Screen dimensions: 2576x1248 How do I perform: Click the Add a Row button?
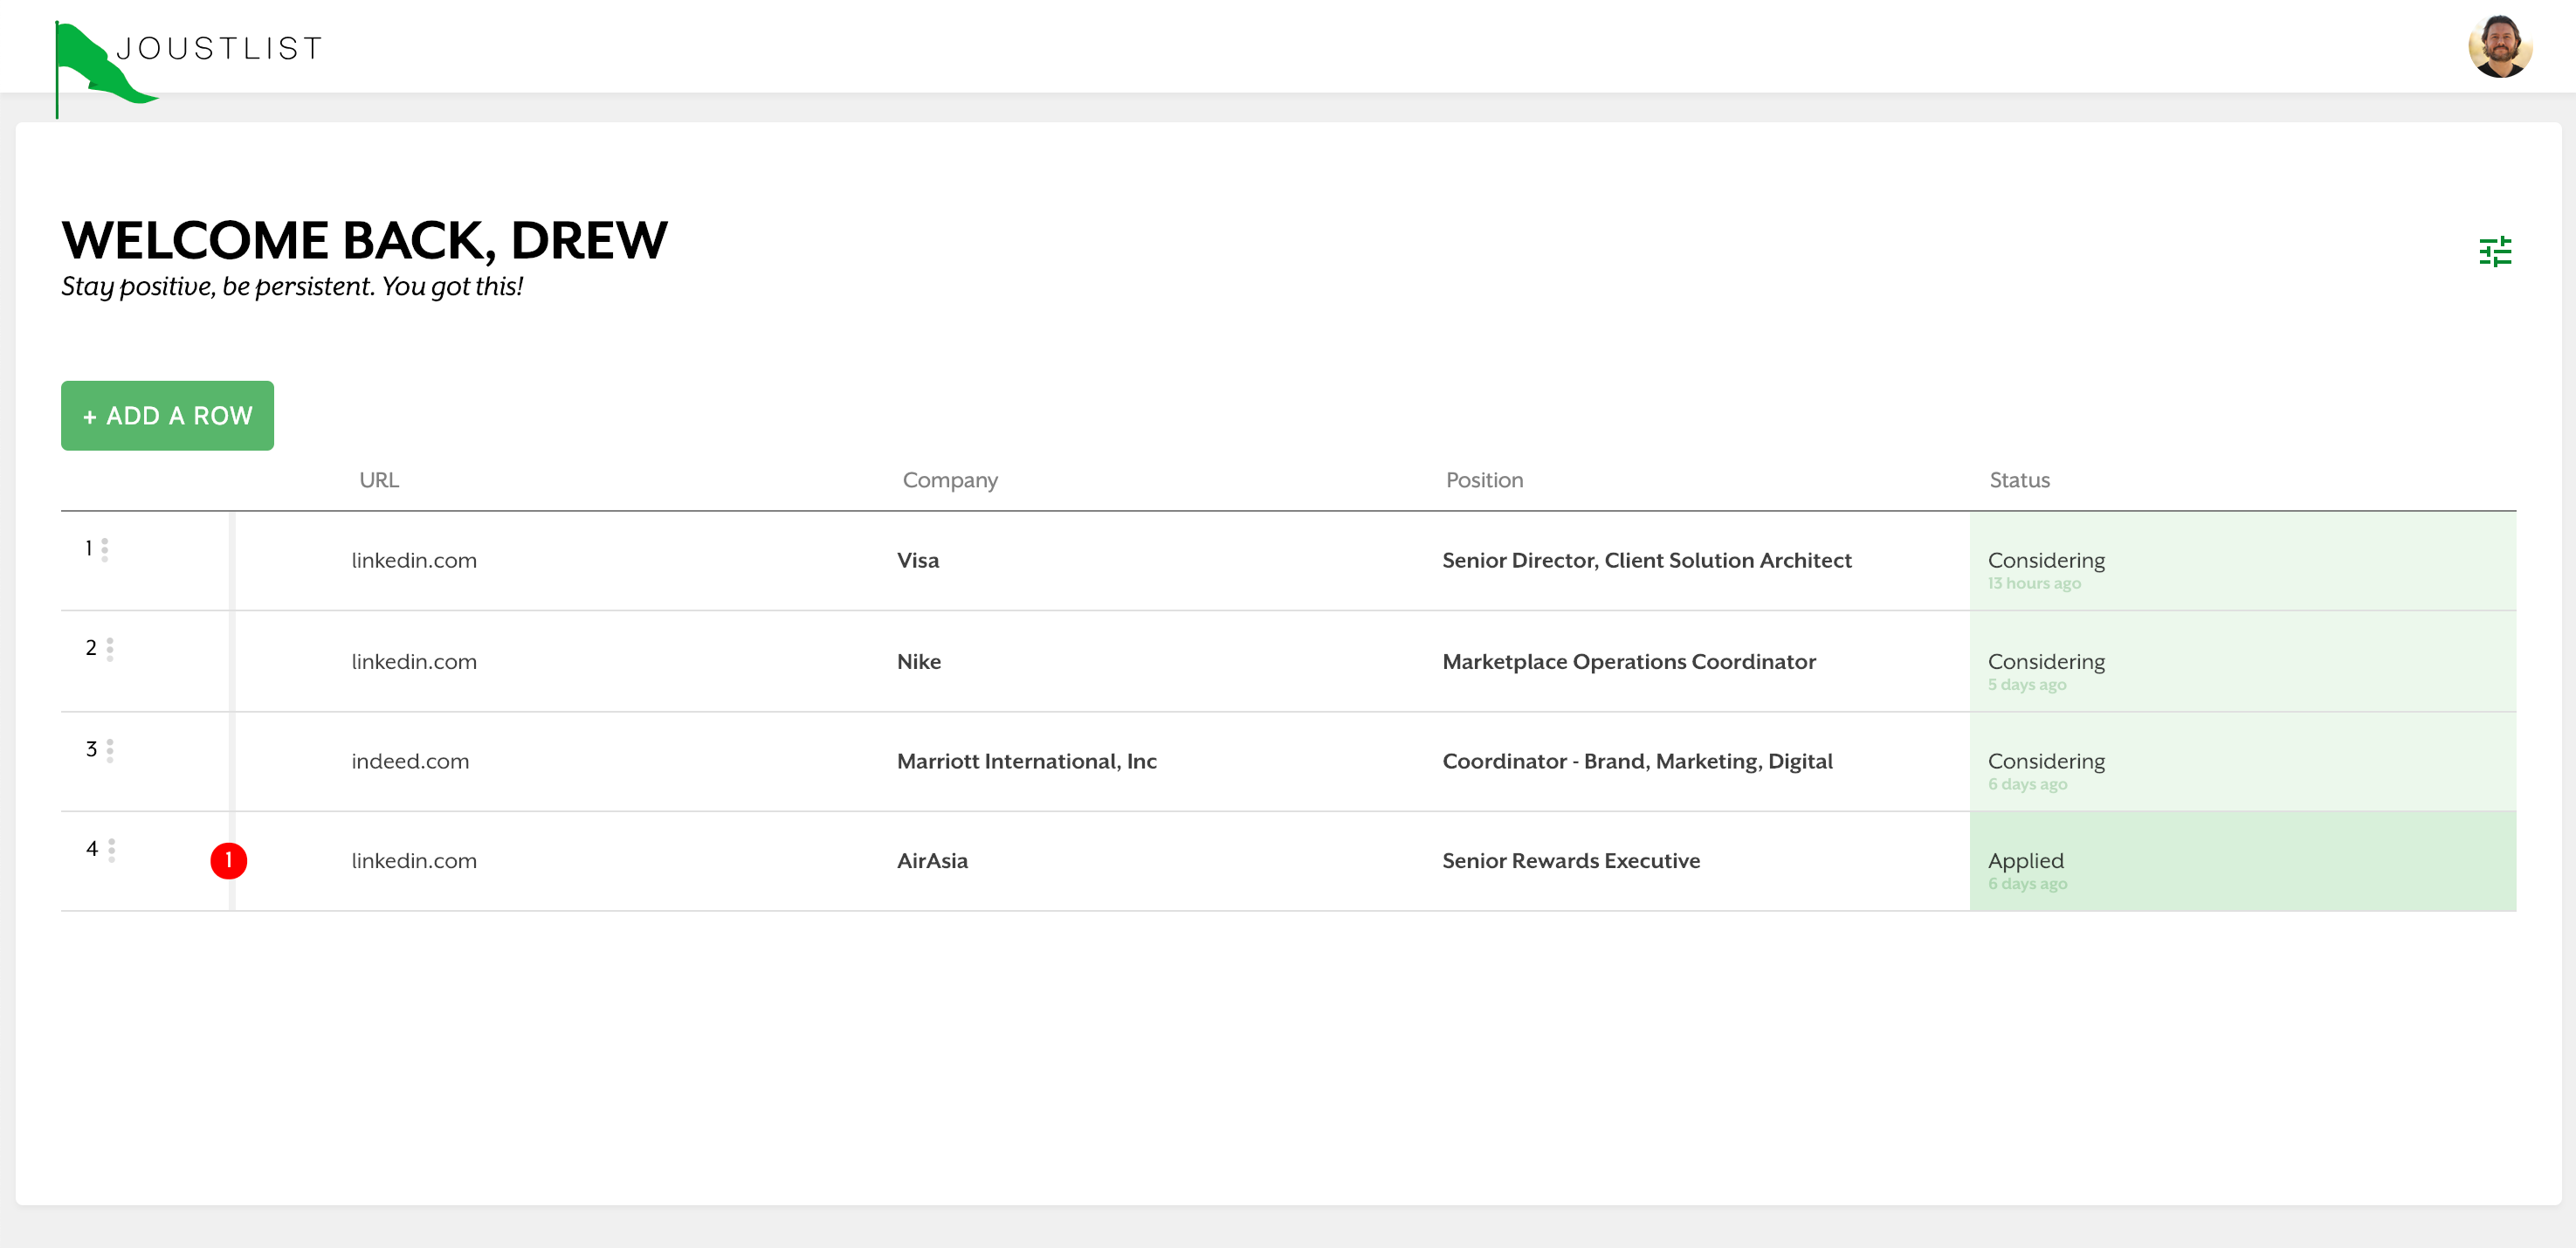coord(167,415)
